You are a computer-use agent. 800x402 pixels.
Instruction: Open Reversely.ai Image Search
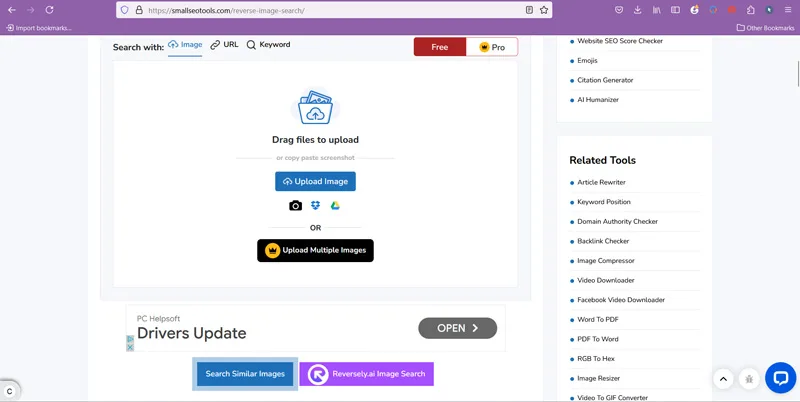click(x=366, y=374)
